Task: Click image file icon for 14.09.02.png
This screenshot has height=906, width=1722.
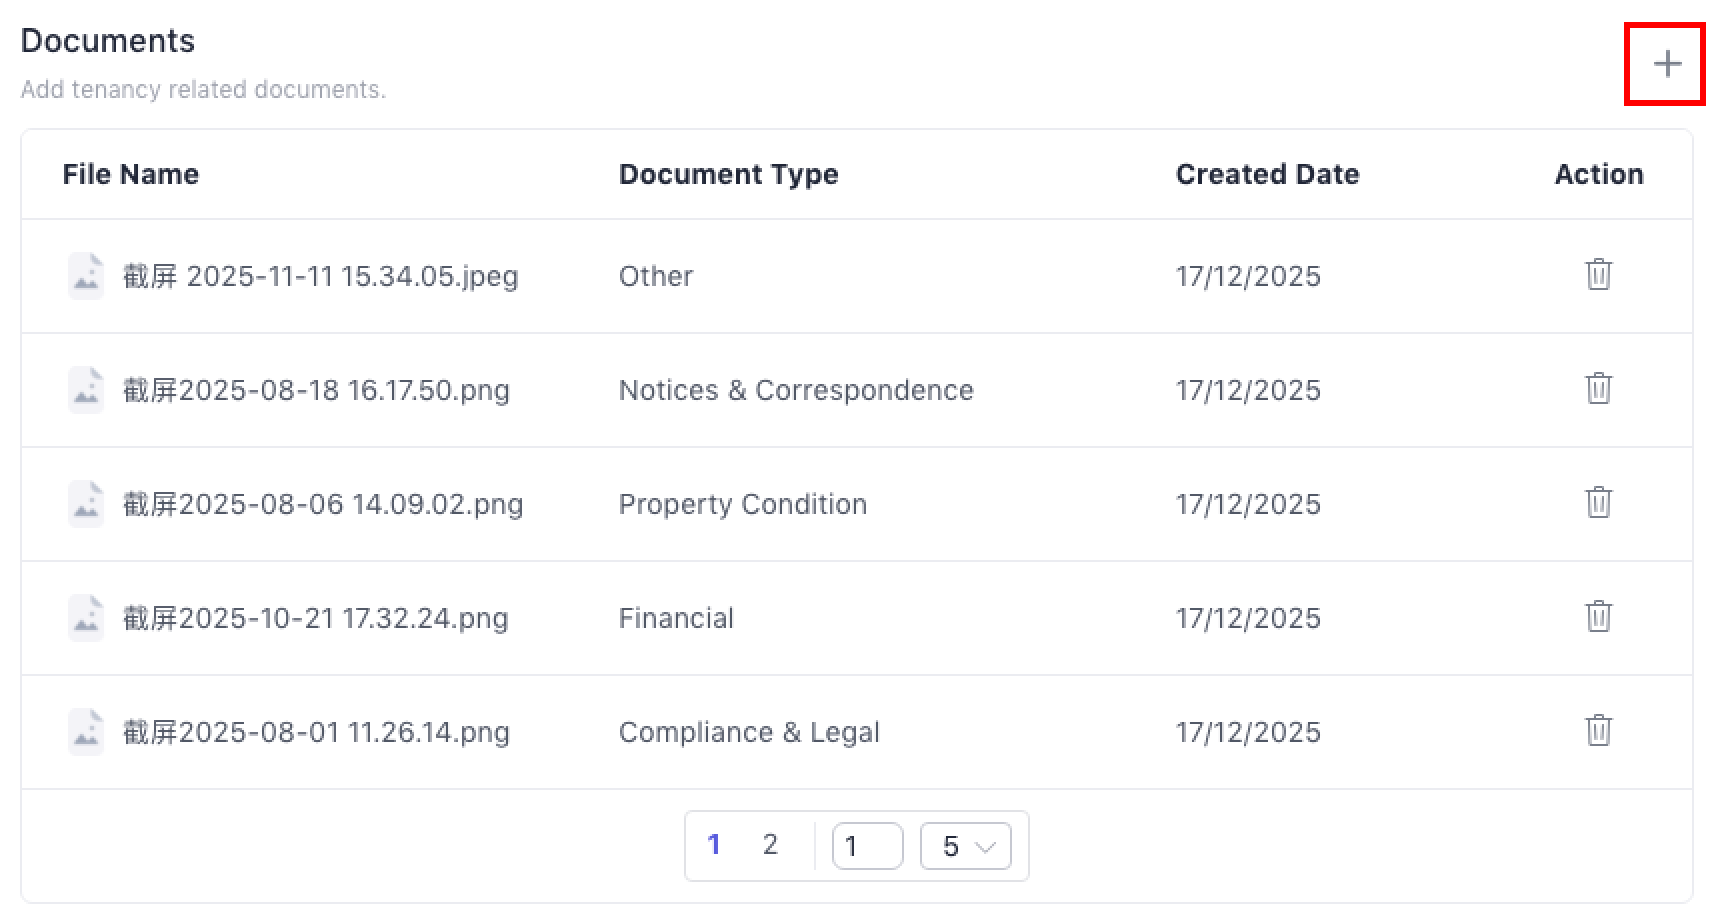Action: (x=86, y=504)
